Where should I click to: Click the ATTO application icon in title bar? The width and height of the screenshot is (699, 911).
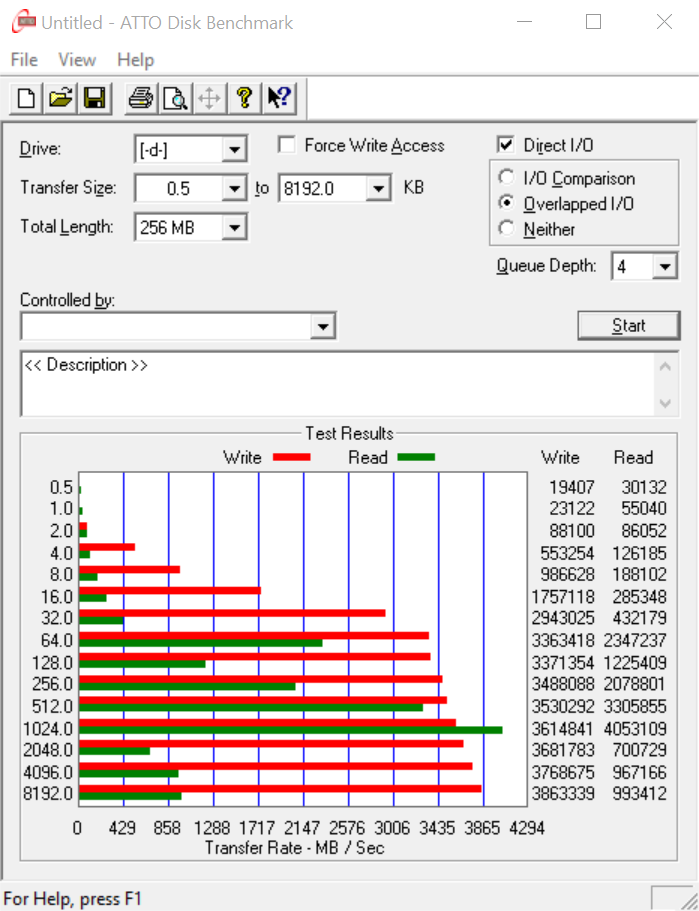coord(23,22)
